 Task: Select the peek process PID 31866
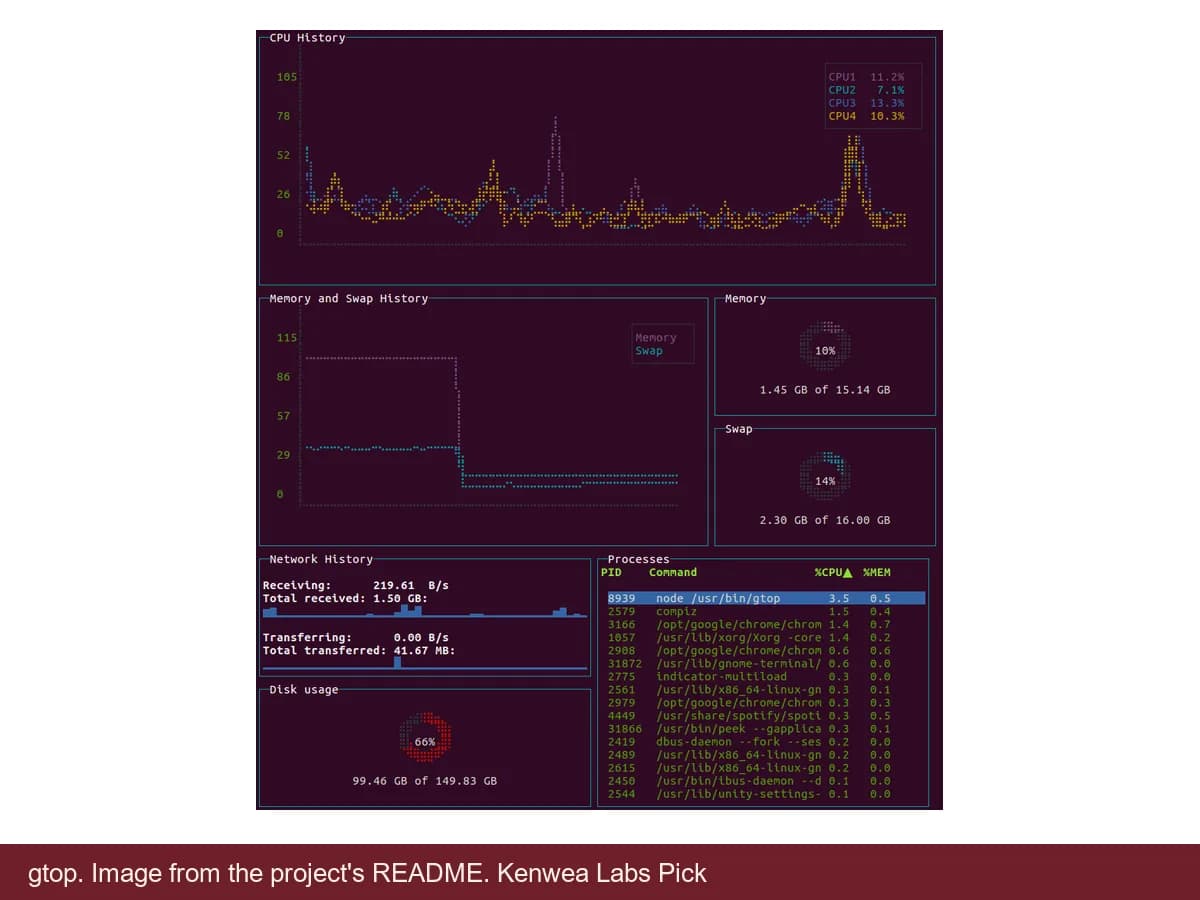click(766, 729)
